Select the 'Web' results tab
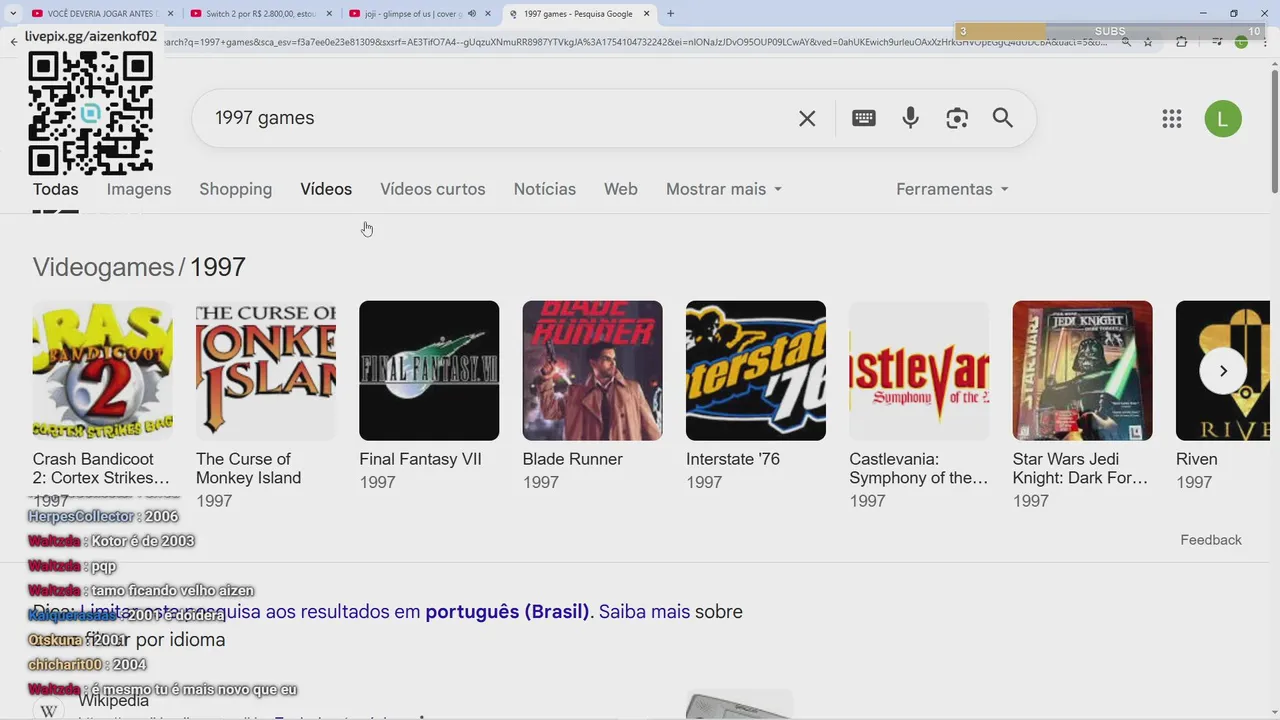Image resolution: width=1280 pixels, height=720 pixels. [x=620, y=189]
